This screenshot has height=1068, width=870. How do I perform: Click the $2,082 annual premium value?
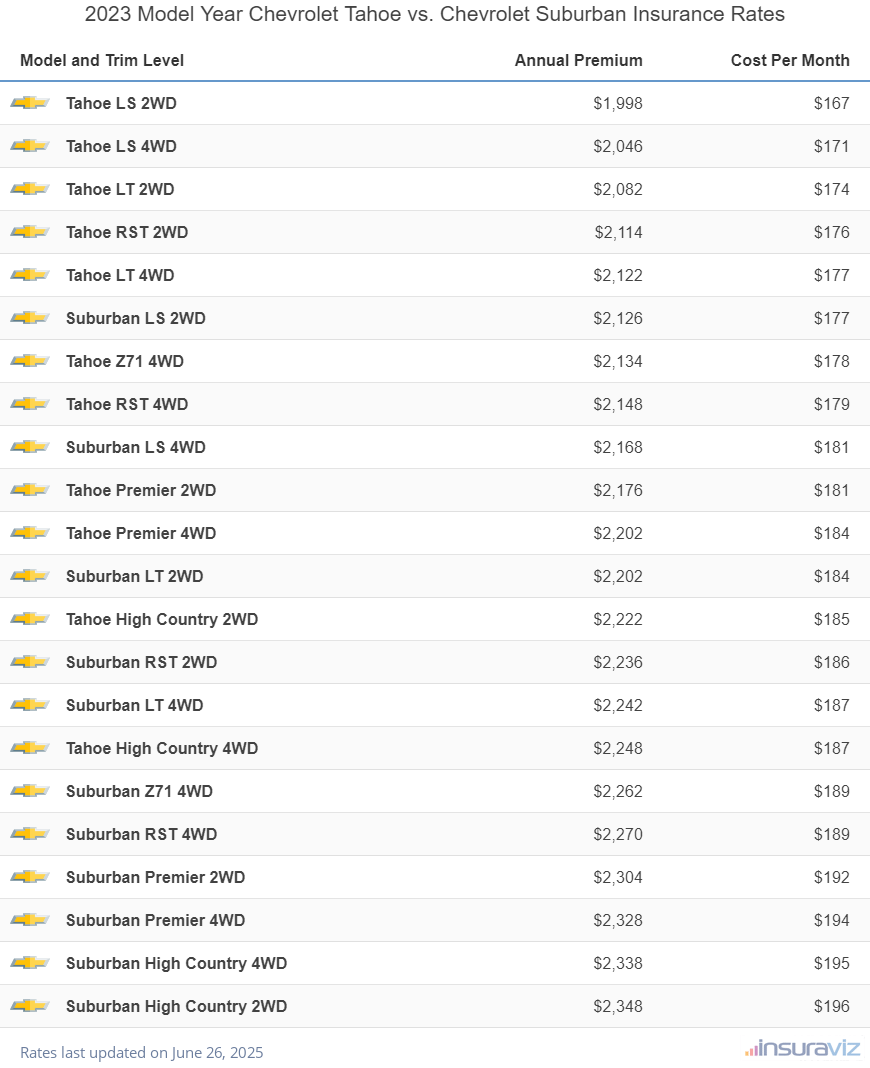click(x=618, y=189)
